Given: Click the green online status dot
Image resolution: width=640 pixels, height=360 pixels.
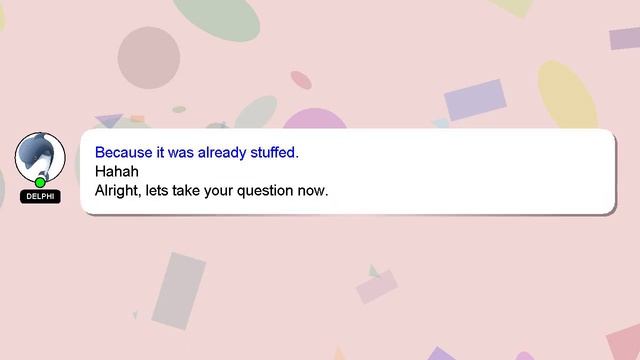Looking at the screenshot, I should pos(40,182).
